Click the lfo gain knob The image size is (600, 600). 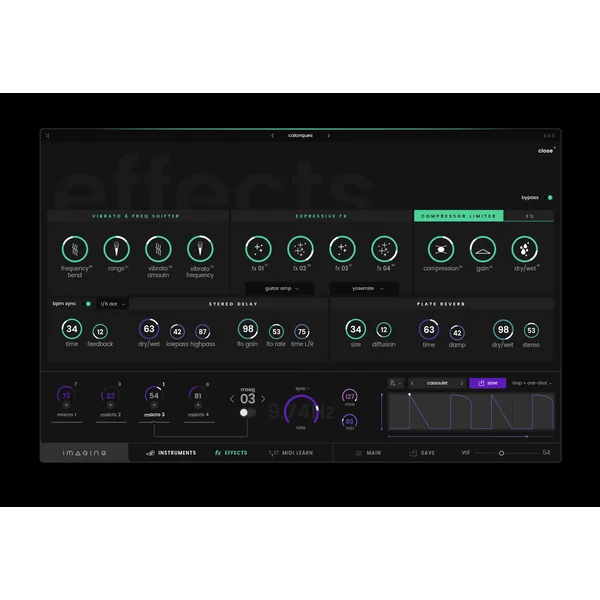[x=248, y=329]
